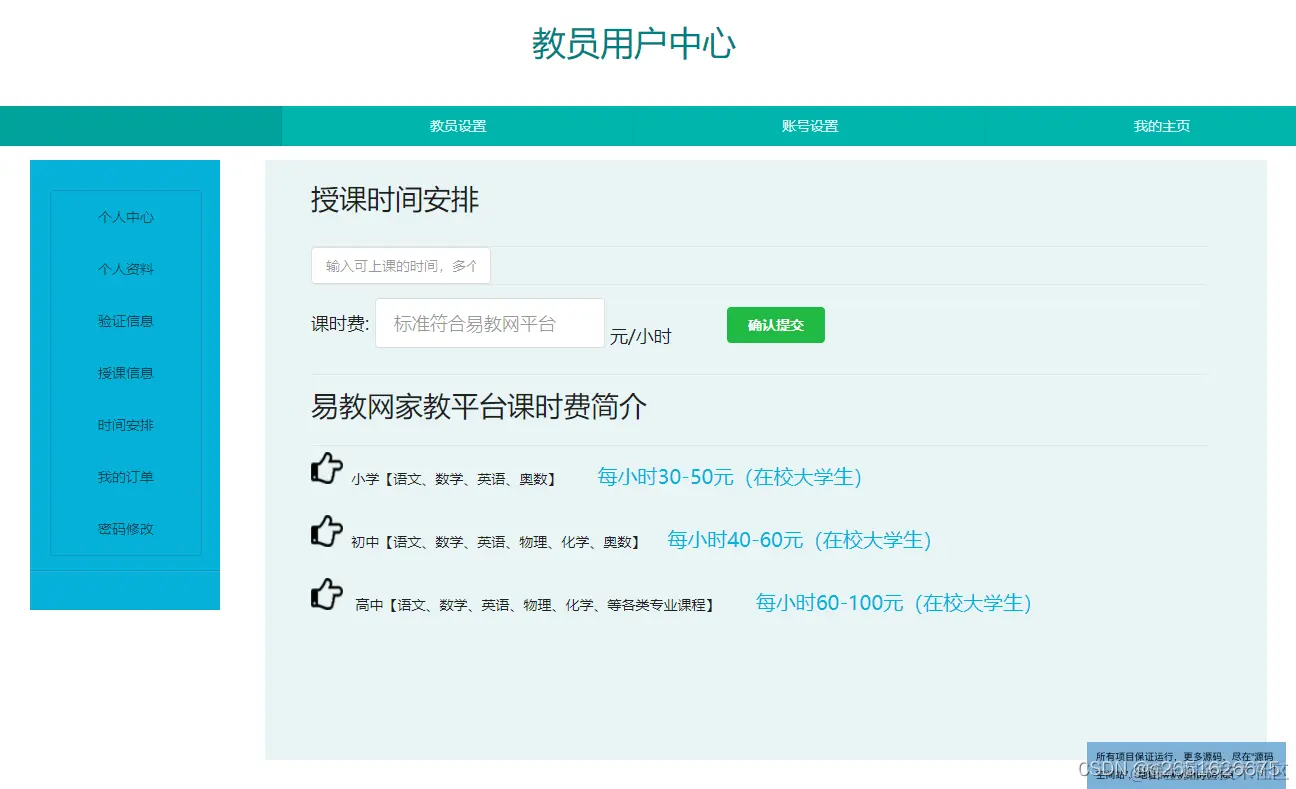
Task: Click the thumbs-up icon beside 小学 row
Action: pos(326,468)
